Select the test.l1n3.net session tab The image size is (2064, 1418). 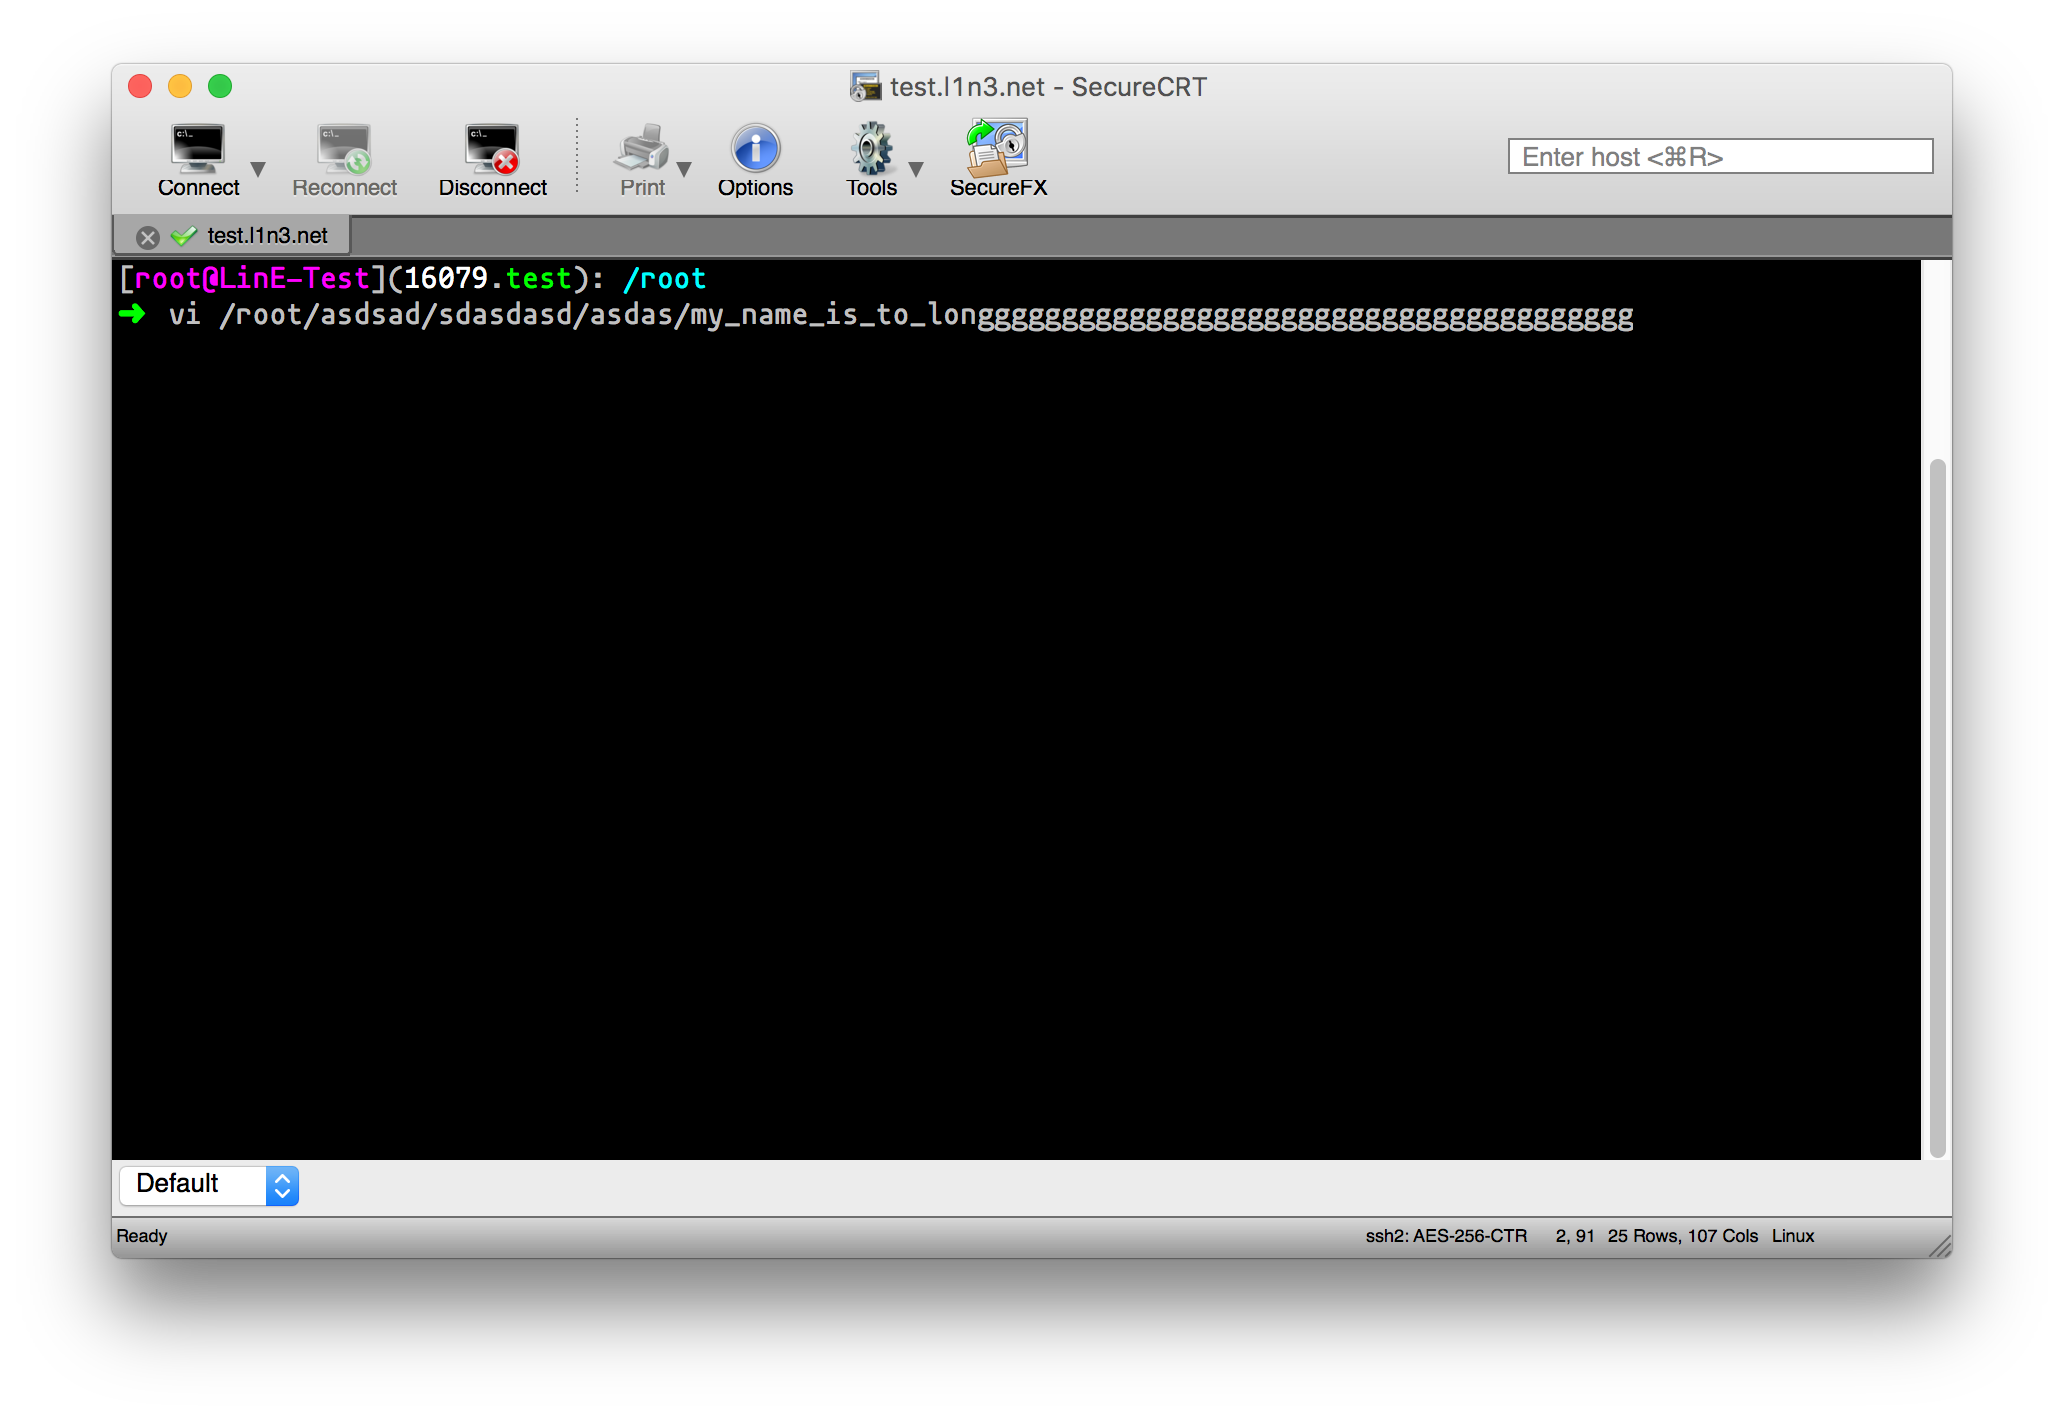point(267,236)
